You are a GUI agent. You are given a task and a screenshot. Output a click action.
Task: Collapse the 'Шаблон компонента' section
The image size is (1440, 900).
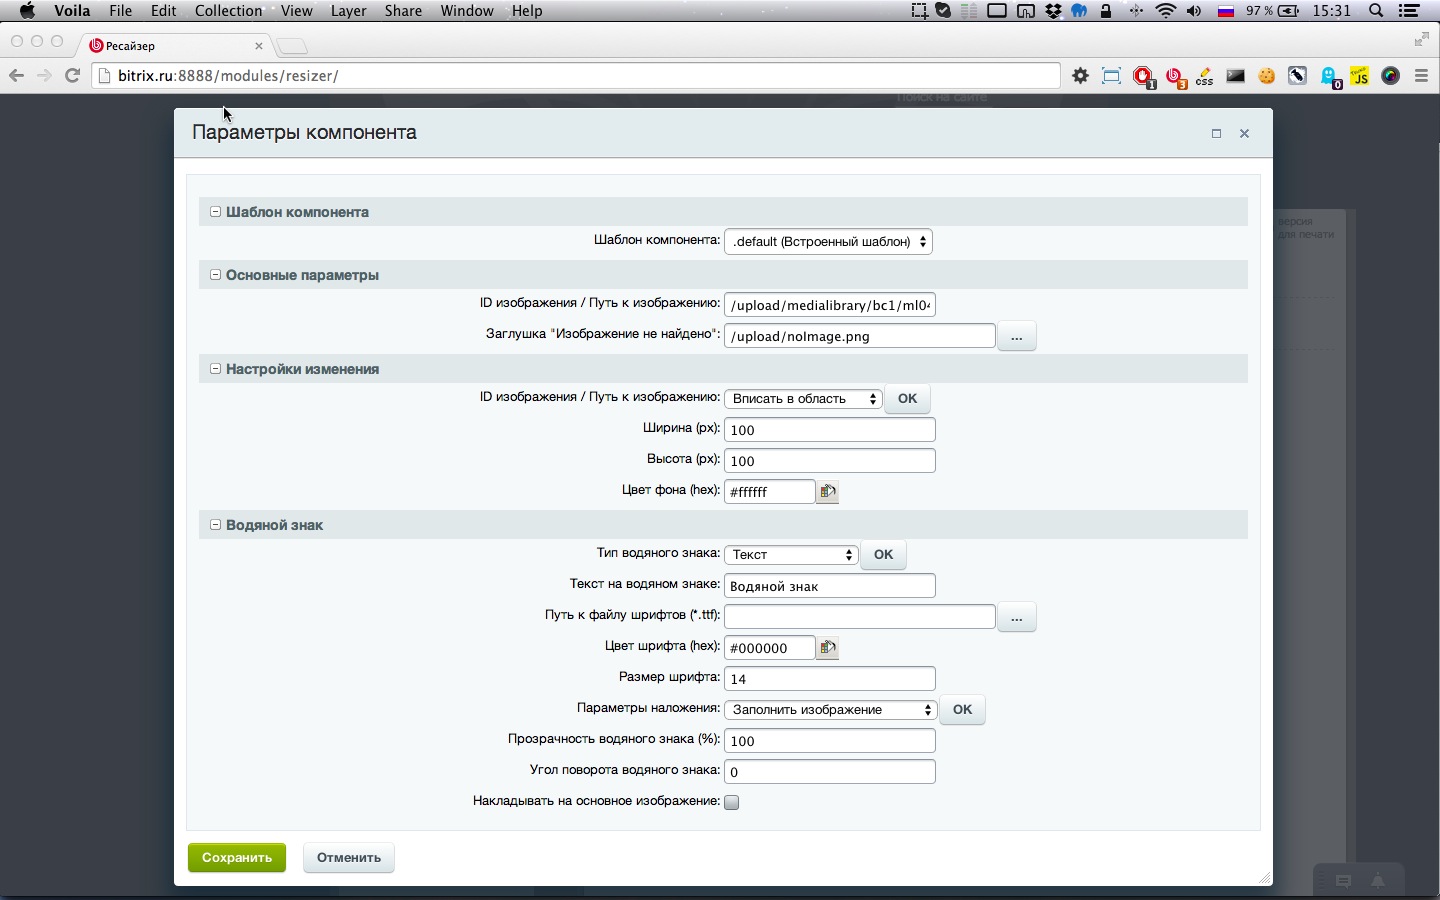215,212
